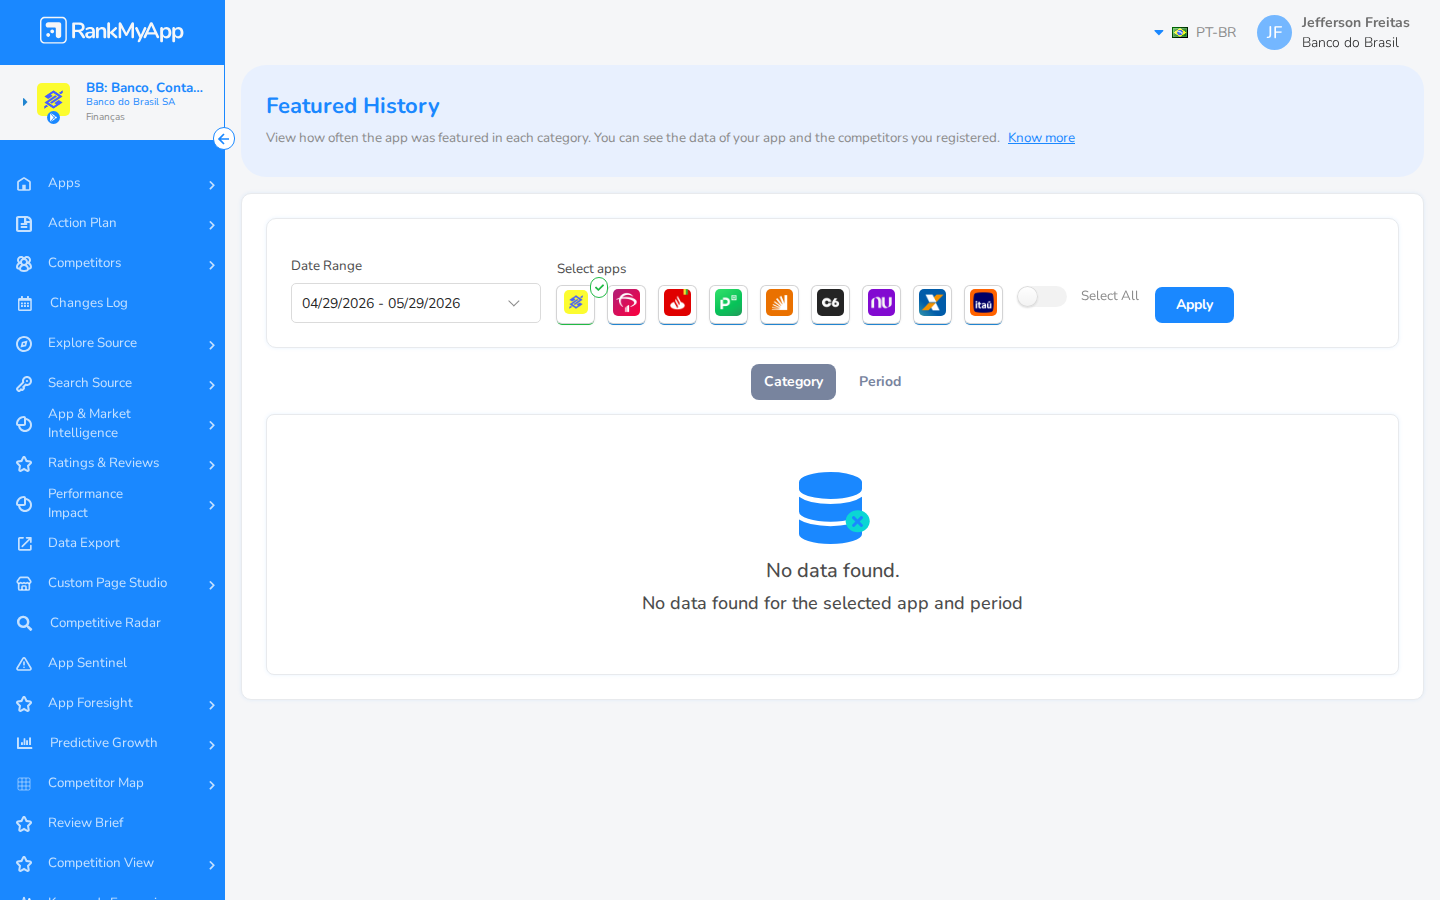
Task: Select the Nubank app icon
Action: point(881,303)
